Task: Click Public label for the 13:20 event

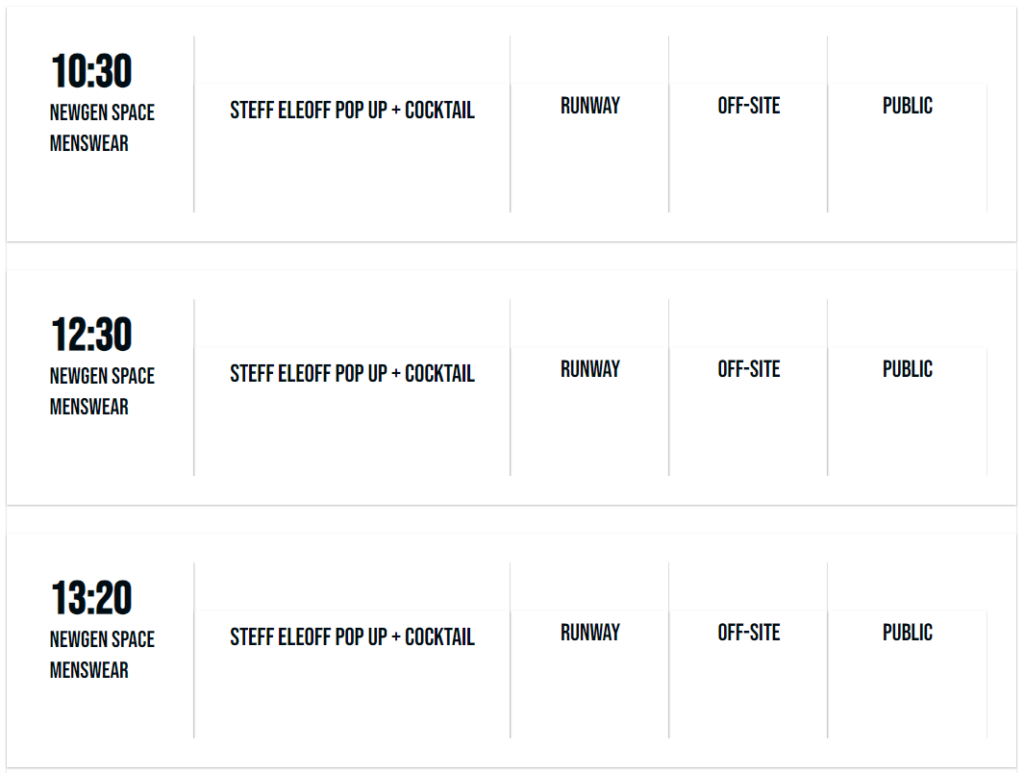Action: pyautogui.click(x=907, y=632)
